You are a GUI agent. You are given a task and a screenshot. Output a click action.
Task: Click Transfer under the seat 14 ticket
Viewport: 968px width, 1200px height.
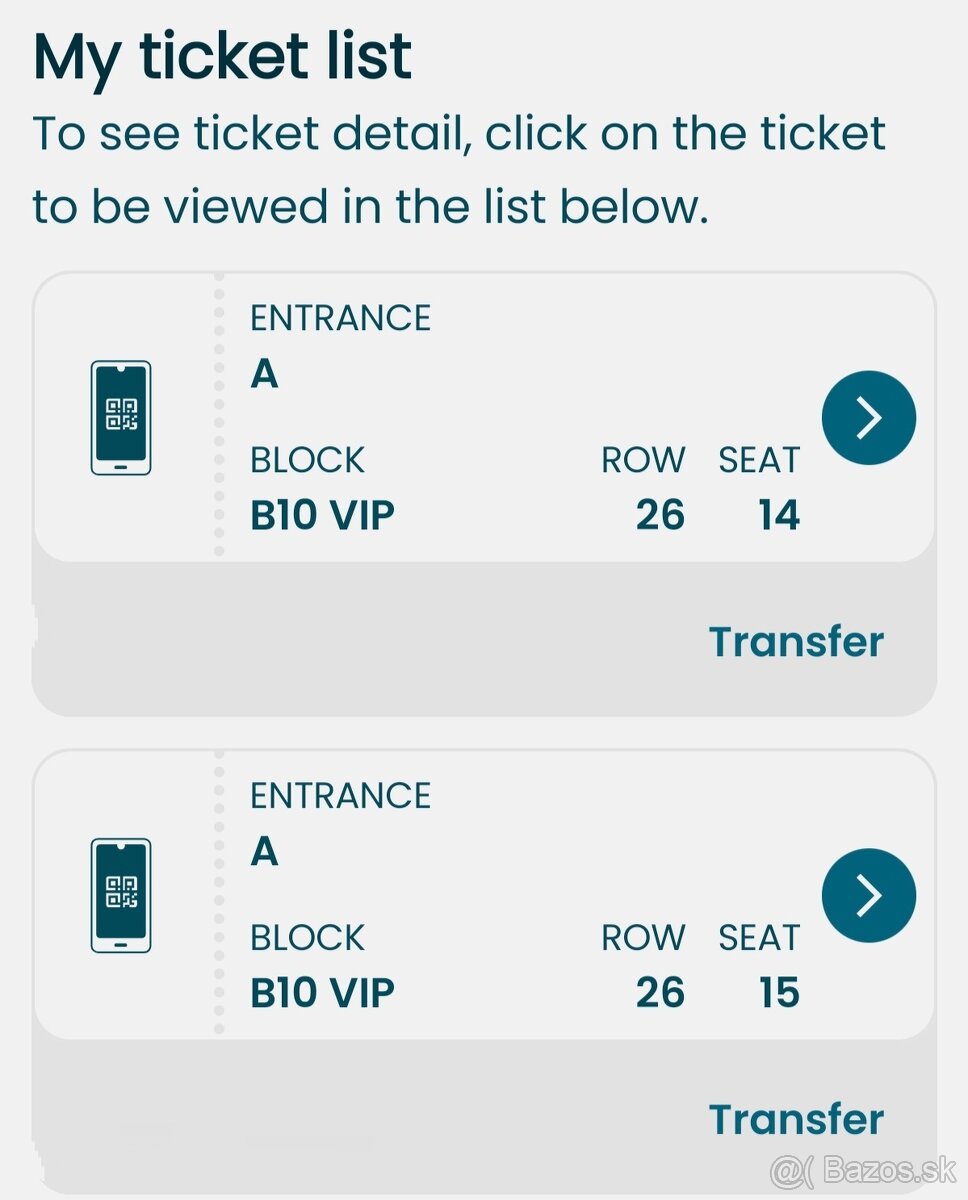coord(796,642)
